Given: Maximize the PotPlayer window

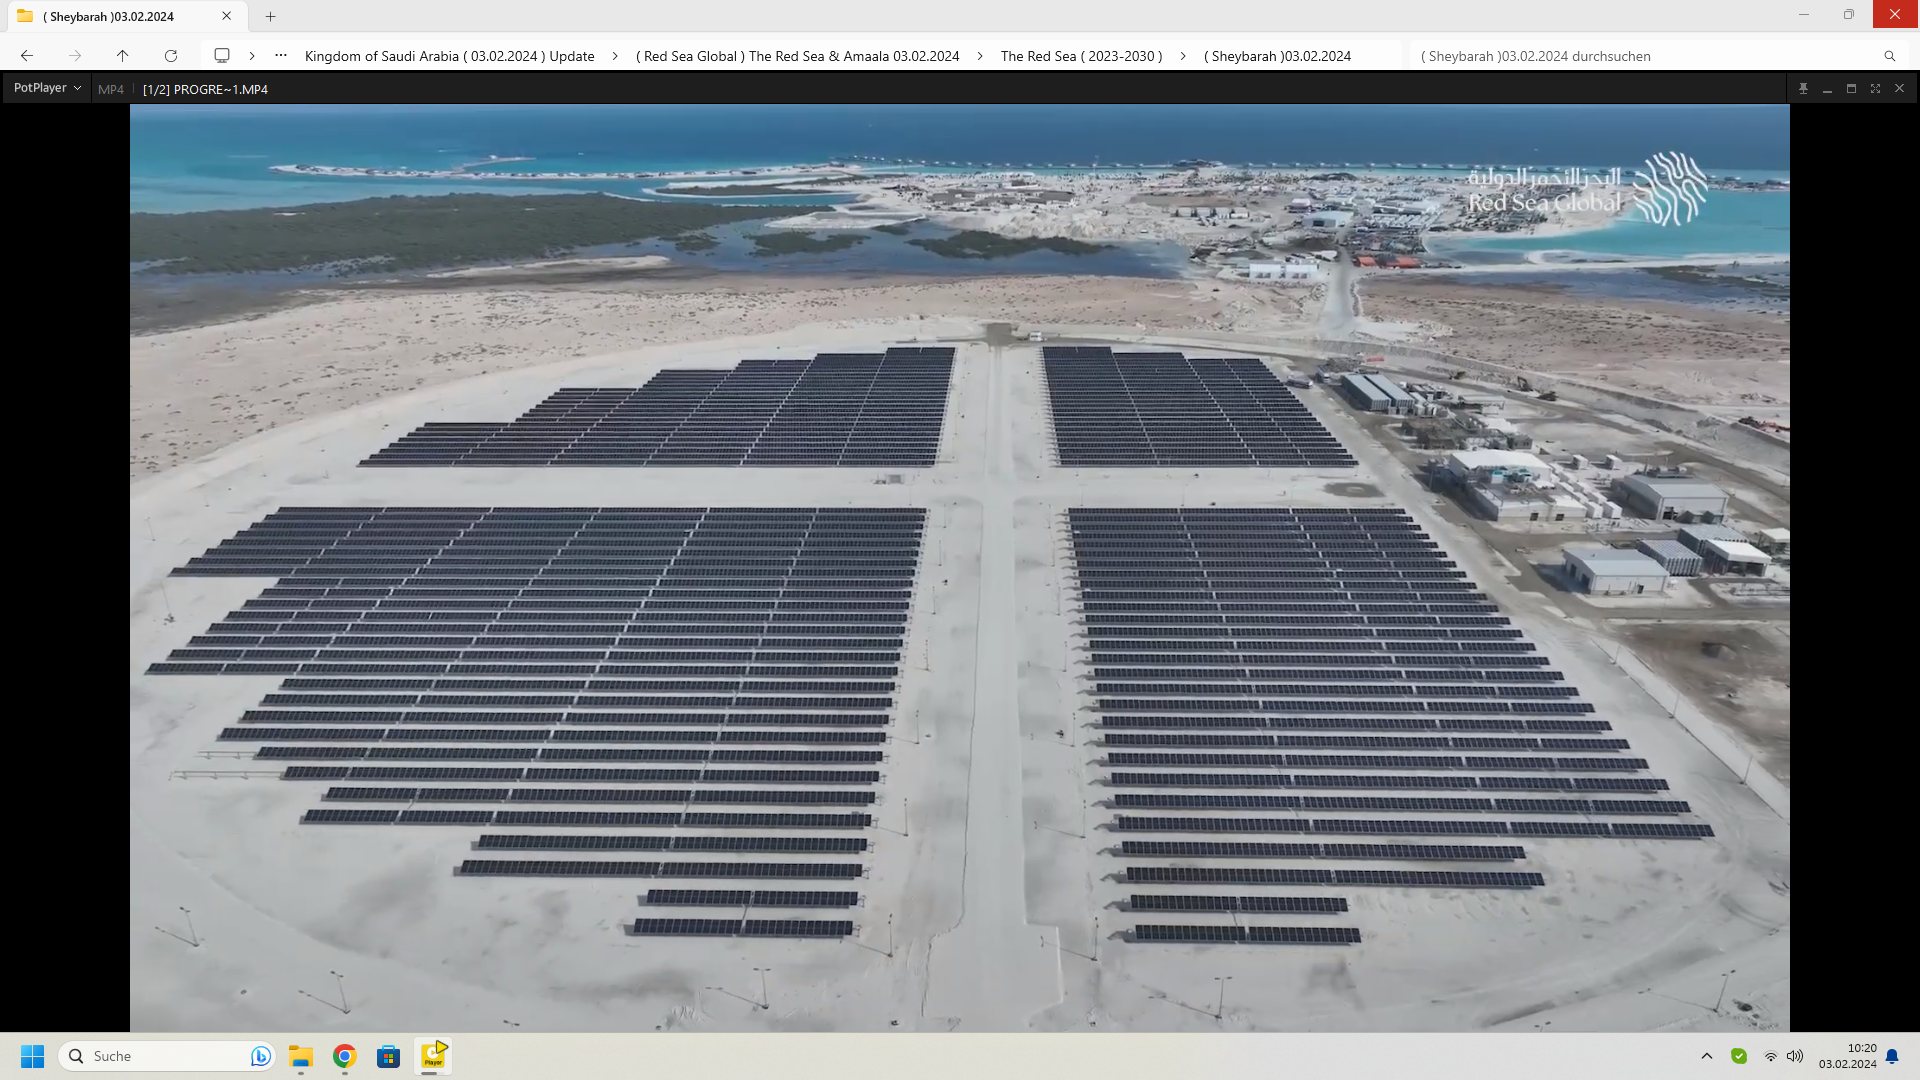Looking at the screenshot, I should click(x=1851, y=88).
